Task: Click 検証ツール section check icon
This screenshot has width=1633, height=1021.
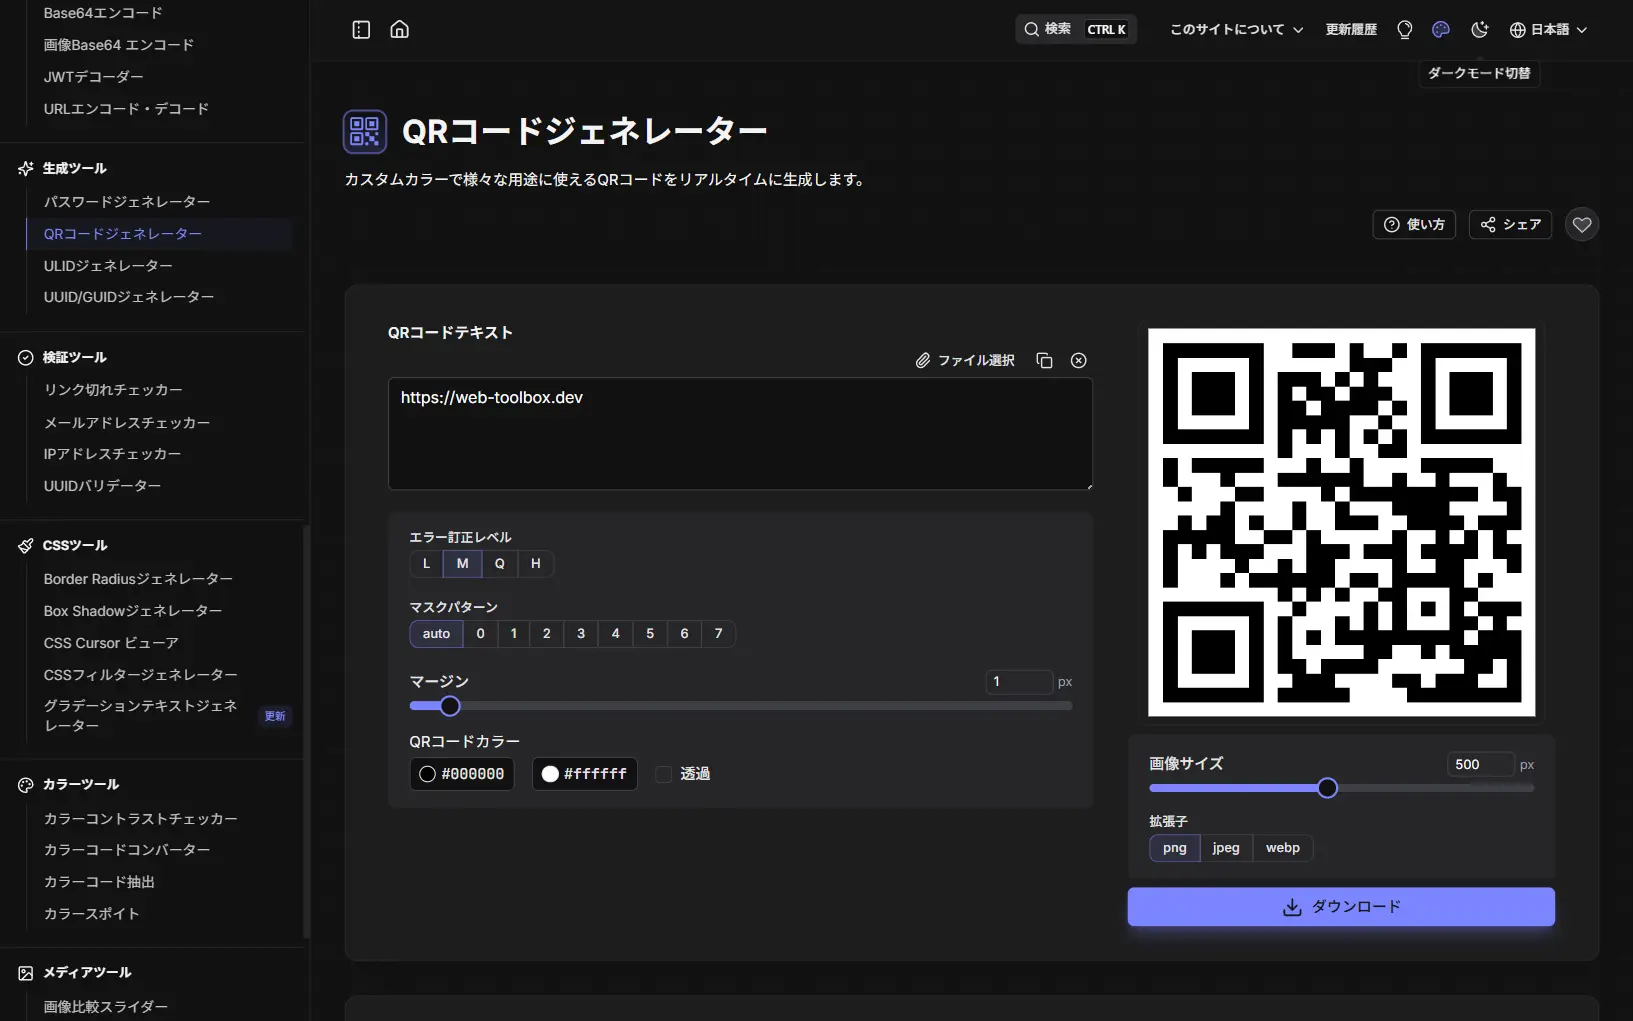Action: (x=26, y=357)
